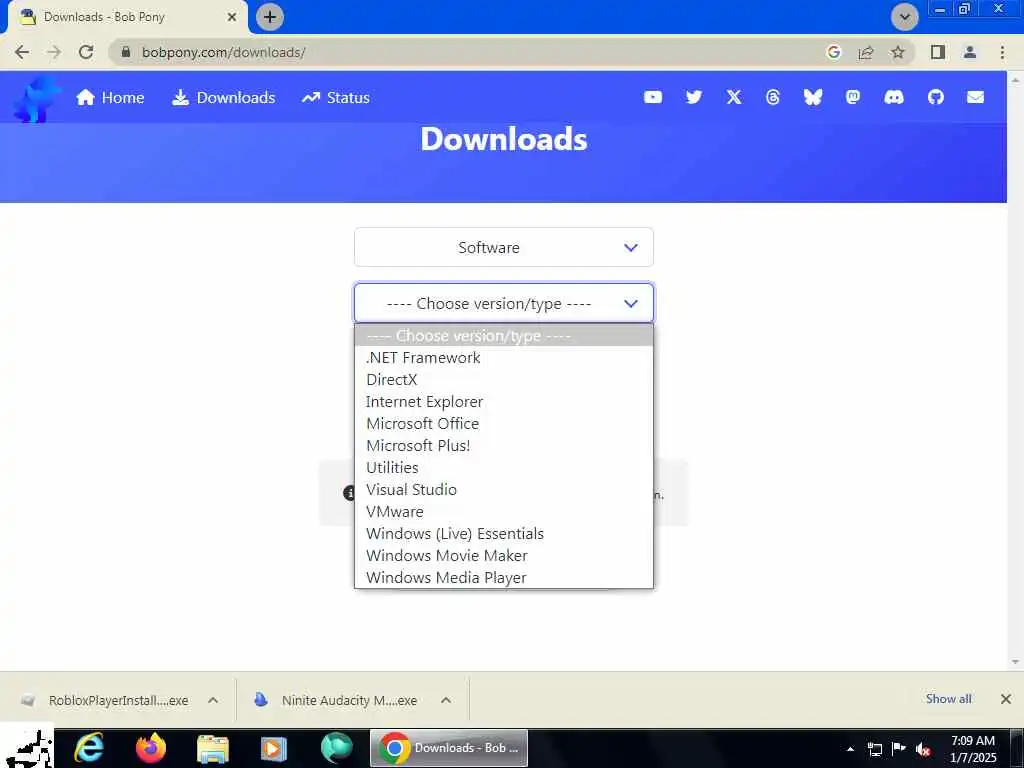Select Windows (Live) Essentials option

pos(504,534)
